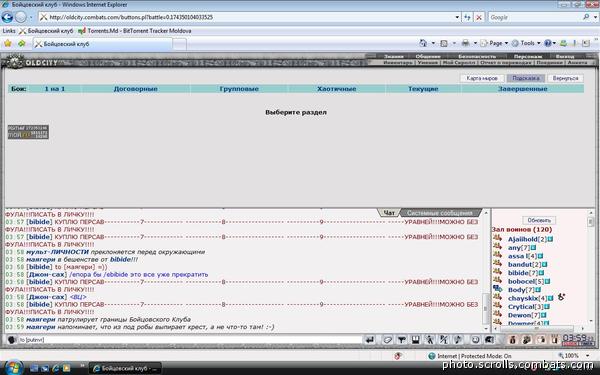Click the chat message input field
Viewport: 600px width, 375px height.
189,340
